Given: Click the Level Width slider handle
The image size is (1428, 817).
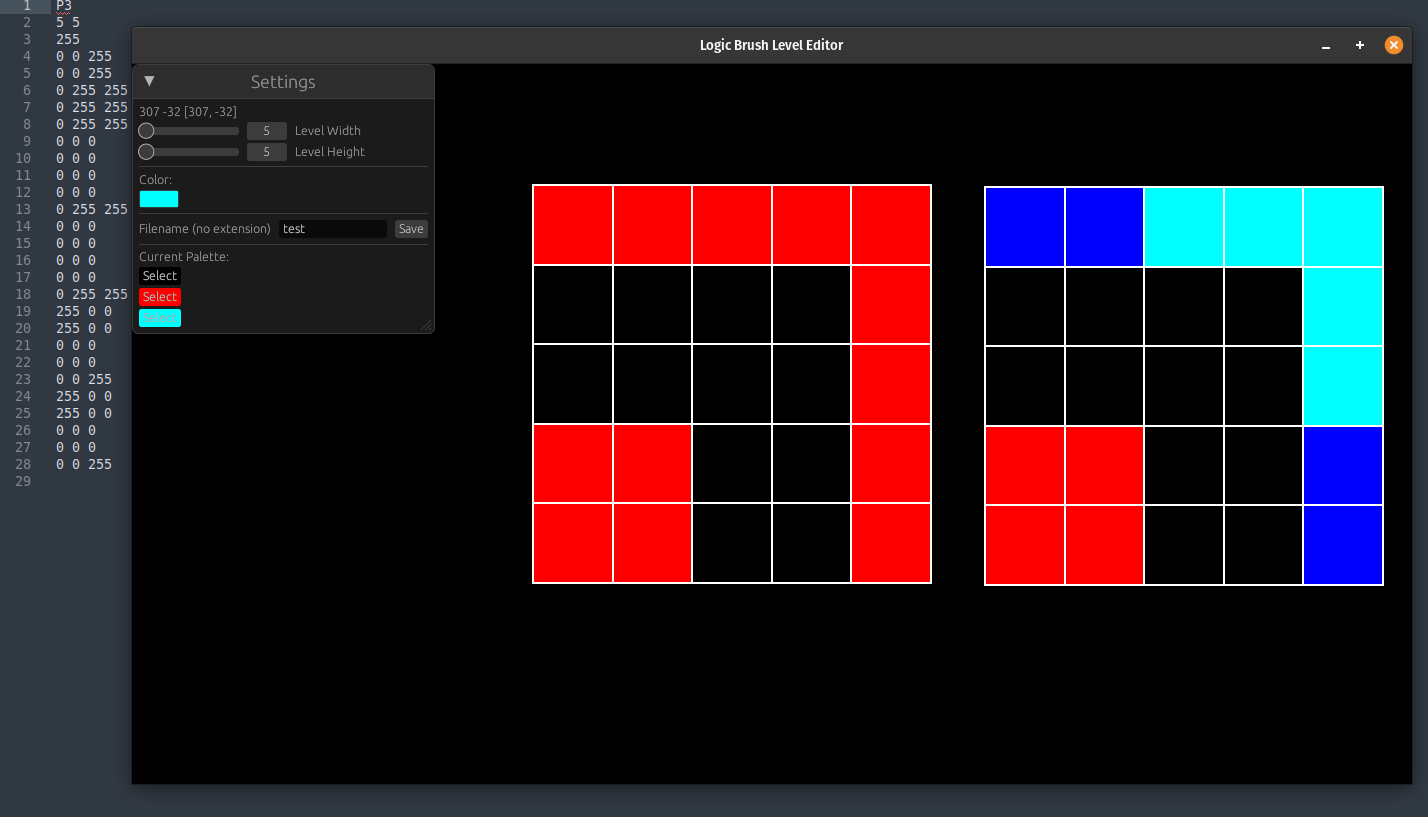Looking at the screenshot, I should point(146,131).
